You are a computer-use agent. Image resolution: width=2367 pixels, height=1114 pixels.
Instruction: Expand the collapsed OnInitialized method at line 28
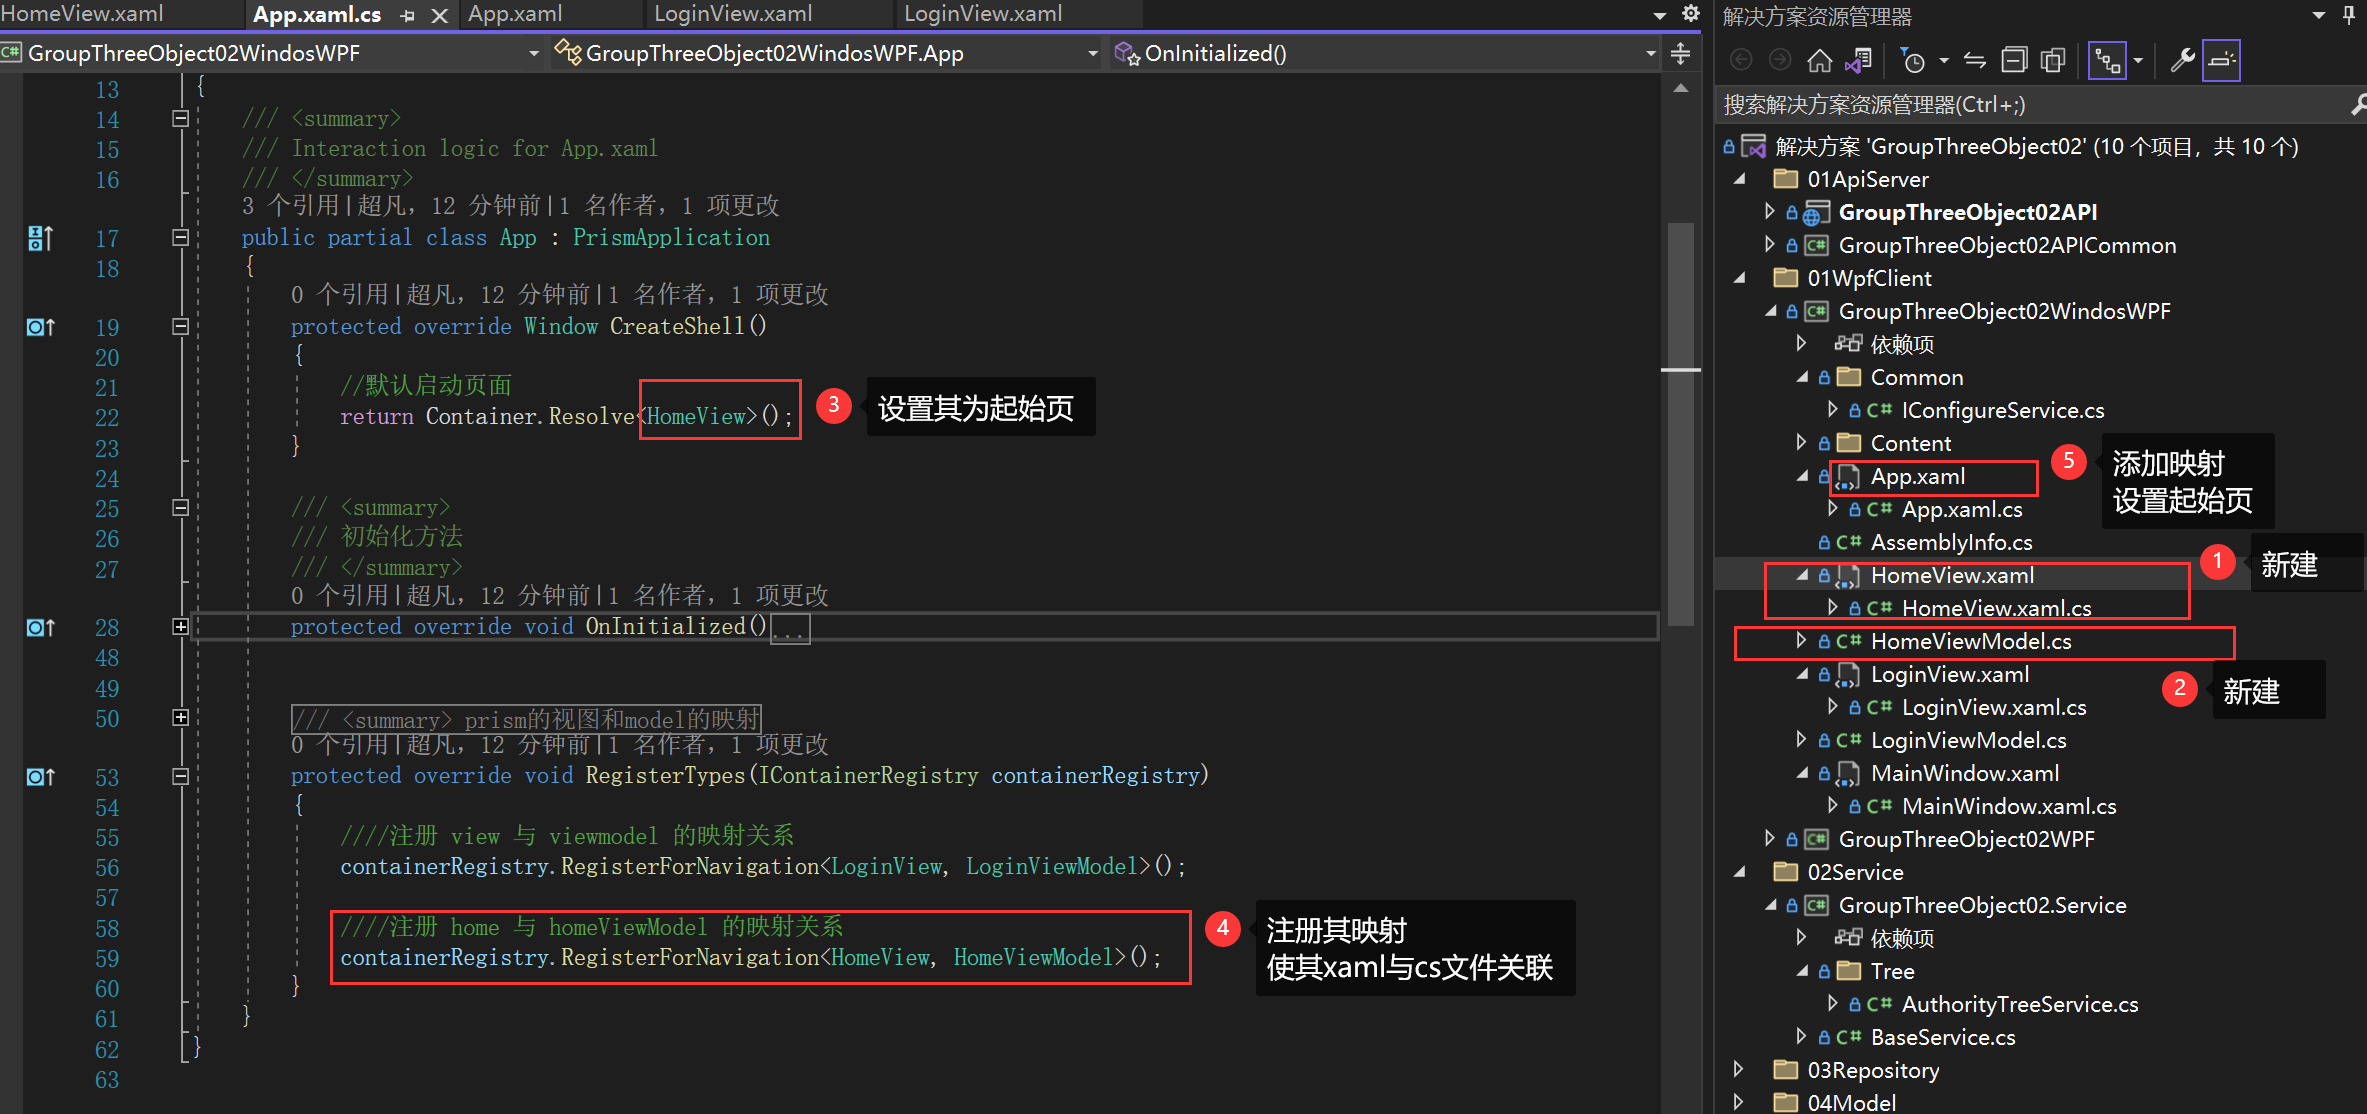pos(180,627)
